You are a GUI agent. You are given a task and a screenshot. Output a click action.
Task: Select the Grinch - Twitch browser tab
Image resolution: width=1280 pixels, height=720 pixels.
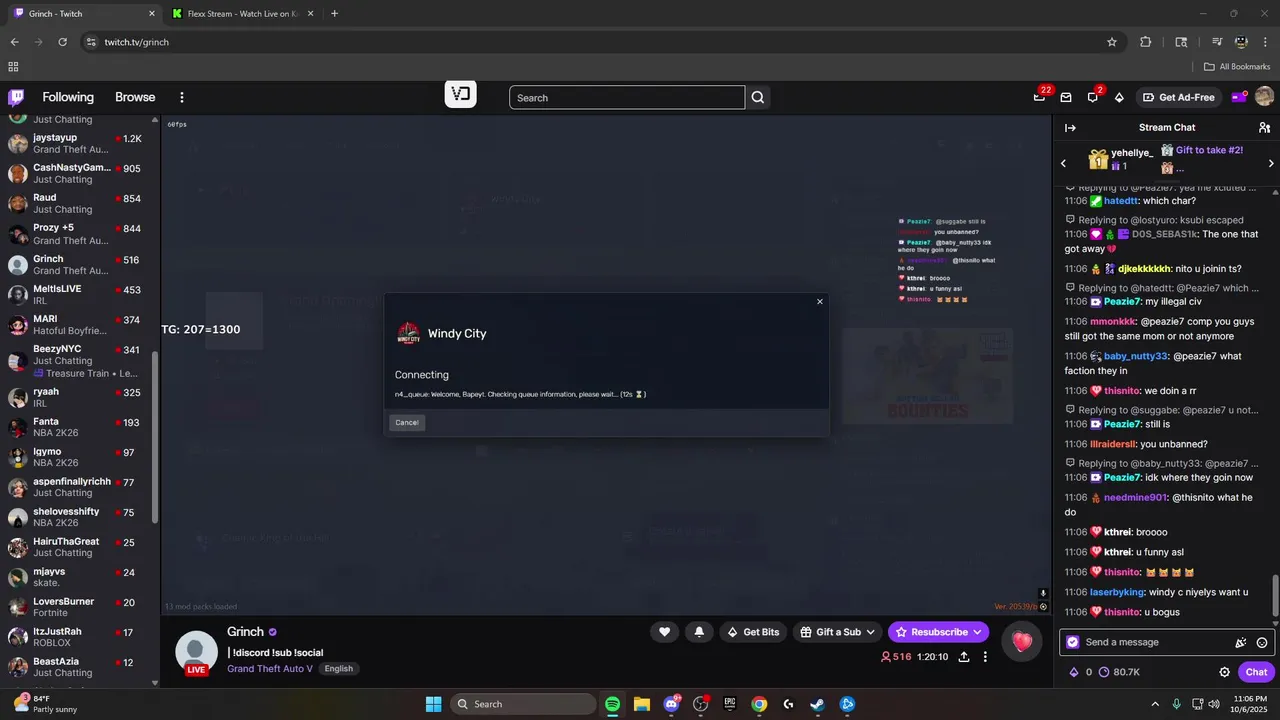(83, 14)
